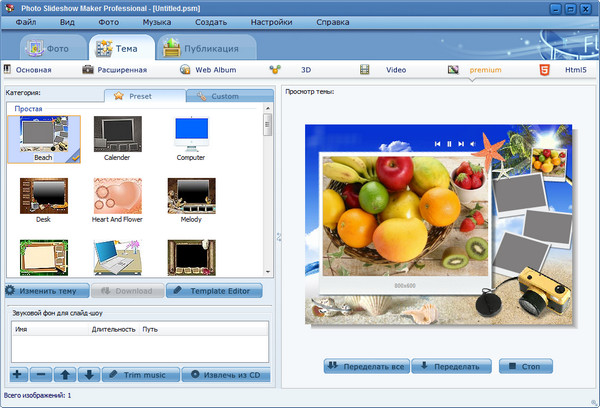Screen dimensions: 600x408
Task: Move music track up with arrow
Action: [x=65, y=374]
